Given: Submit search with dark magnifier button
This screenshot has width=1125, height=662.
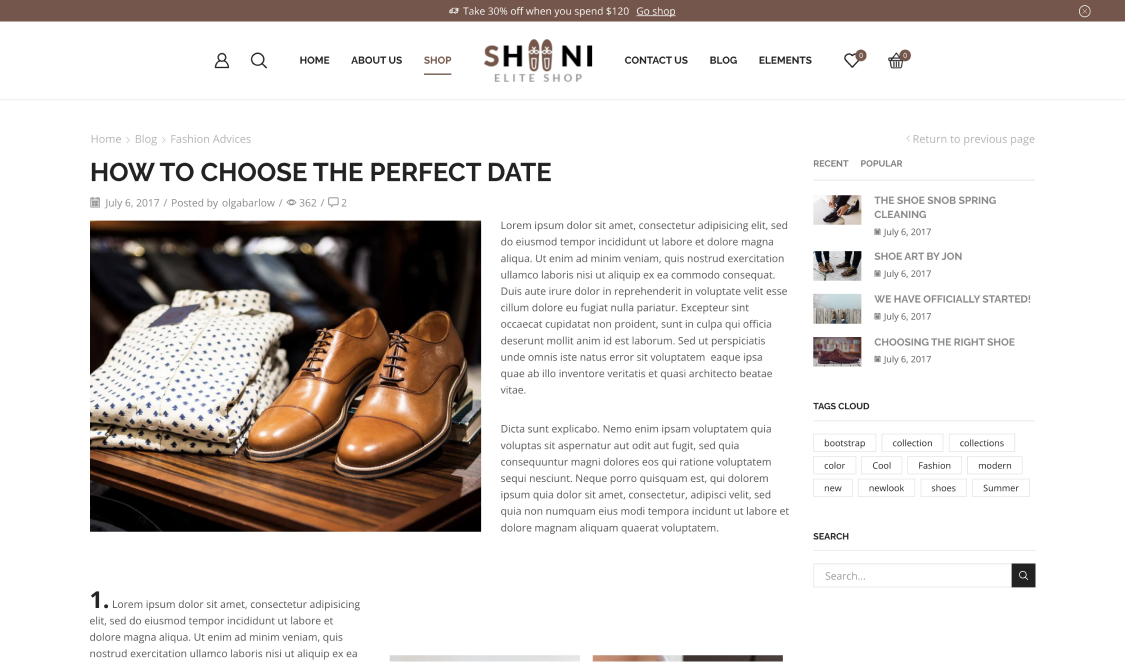Looking at the screenshot, I should tap(1023, 575).
